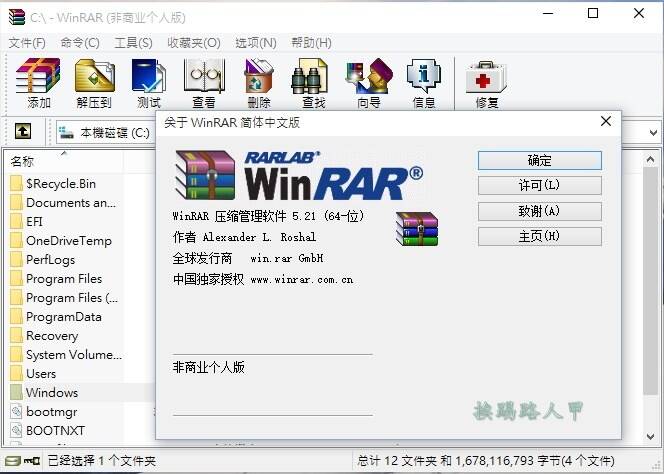Click the key icon in status bar
Viewport: 664px width, 474px height.
(x=32, y=460)
